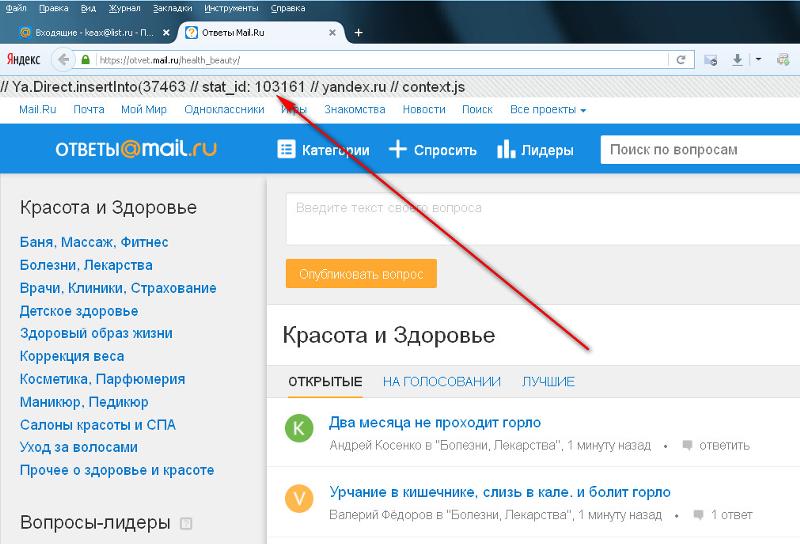Click help icon beside Вопросы-лидеры
800x544 pixels.
(186, 523)
